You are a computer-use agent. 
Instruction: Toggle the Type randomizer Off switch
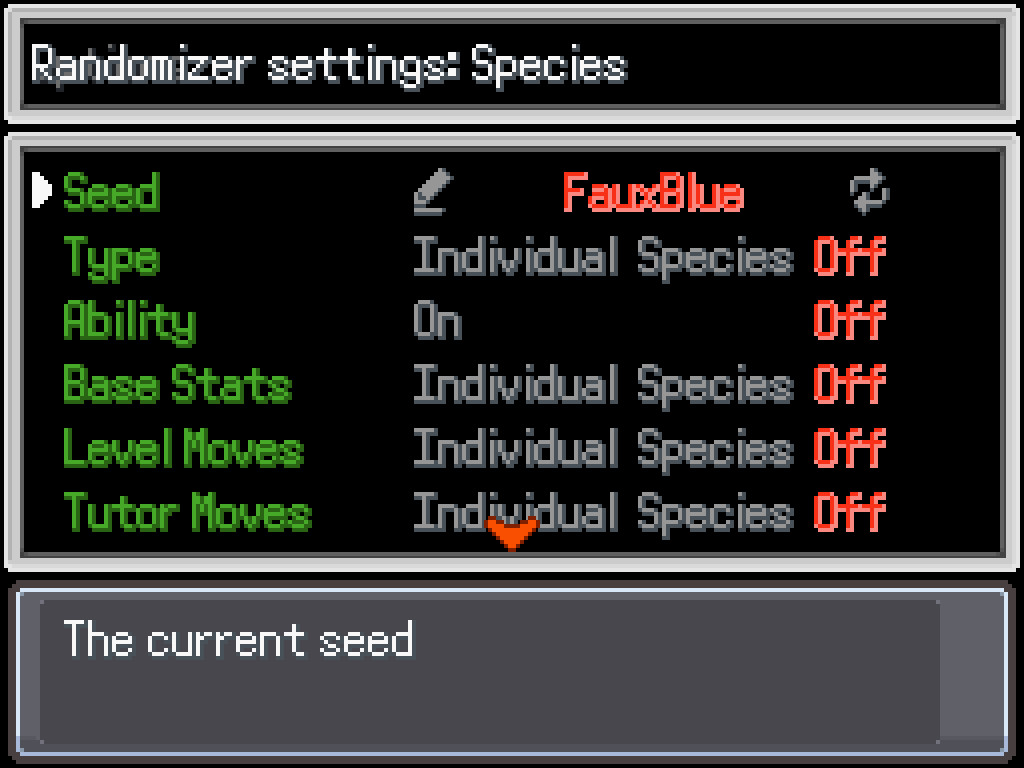click(849, 257)
